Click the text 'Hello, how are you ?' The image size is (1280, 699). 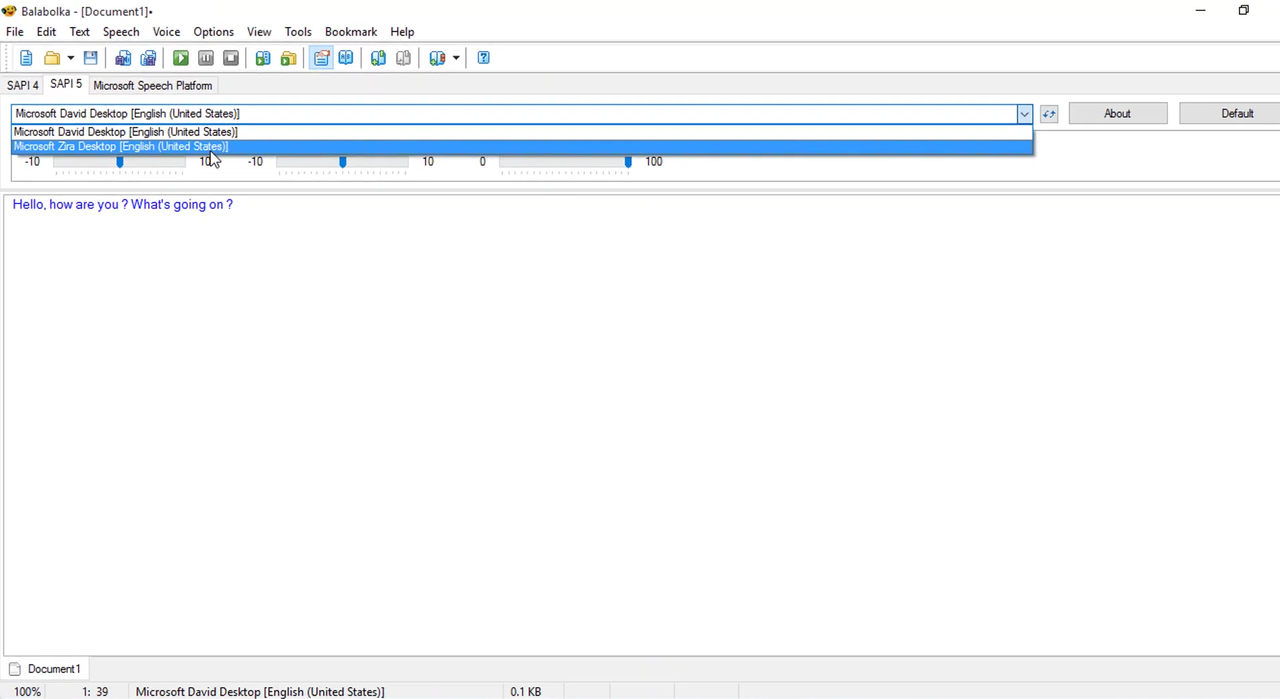(69, 204)
